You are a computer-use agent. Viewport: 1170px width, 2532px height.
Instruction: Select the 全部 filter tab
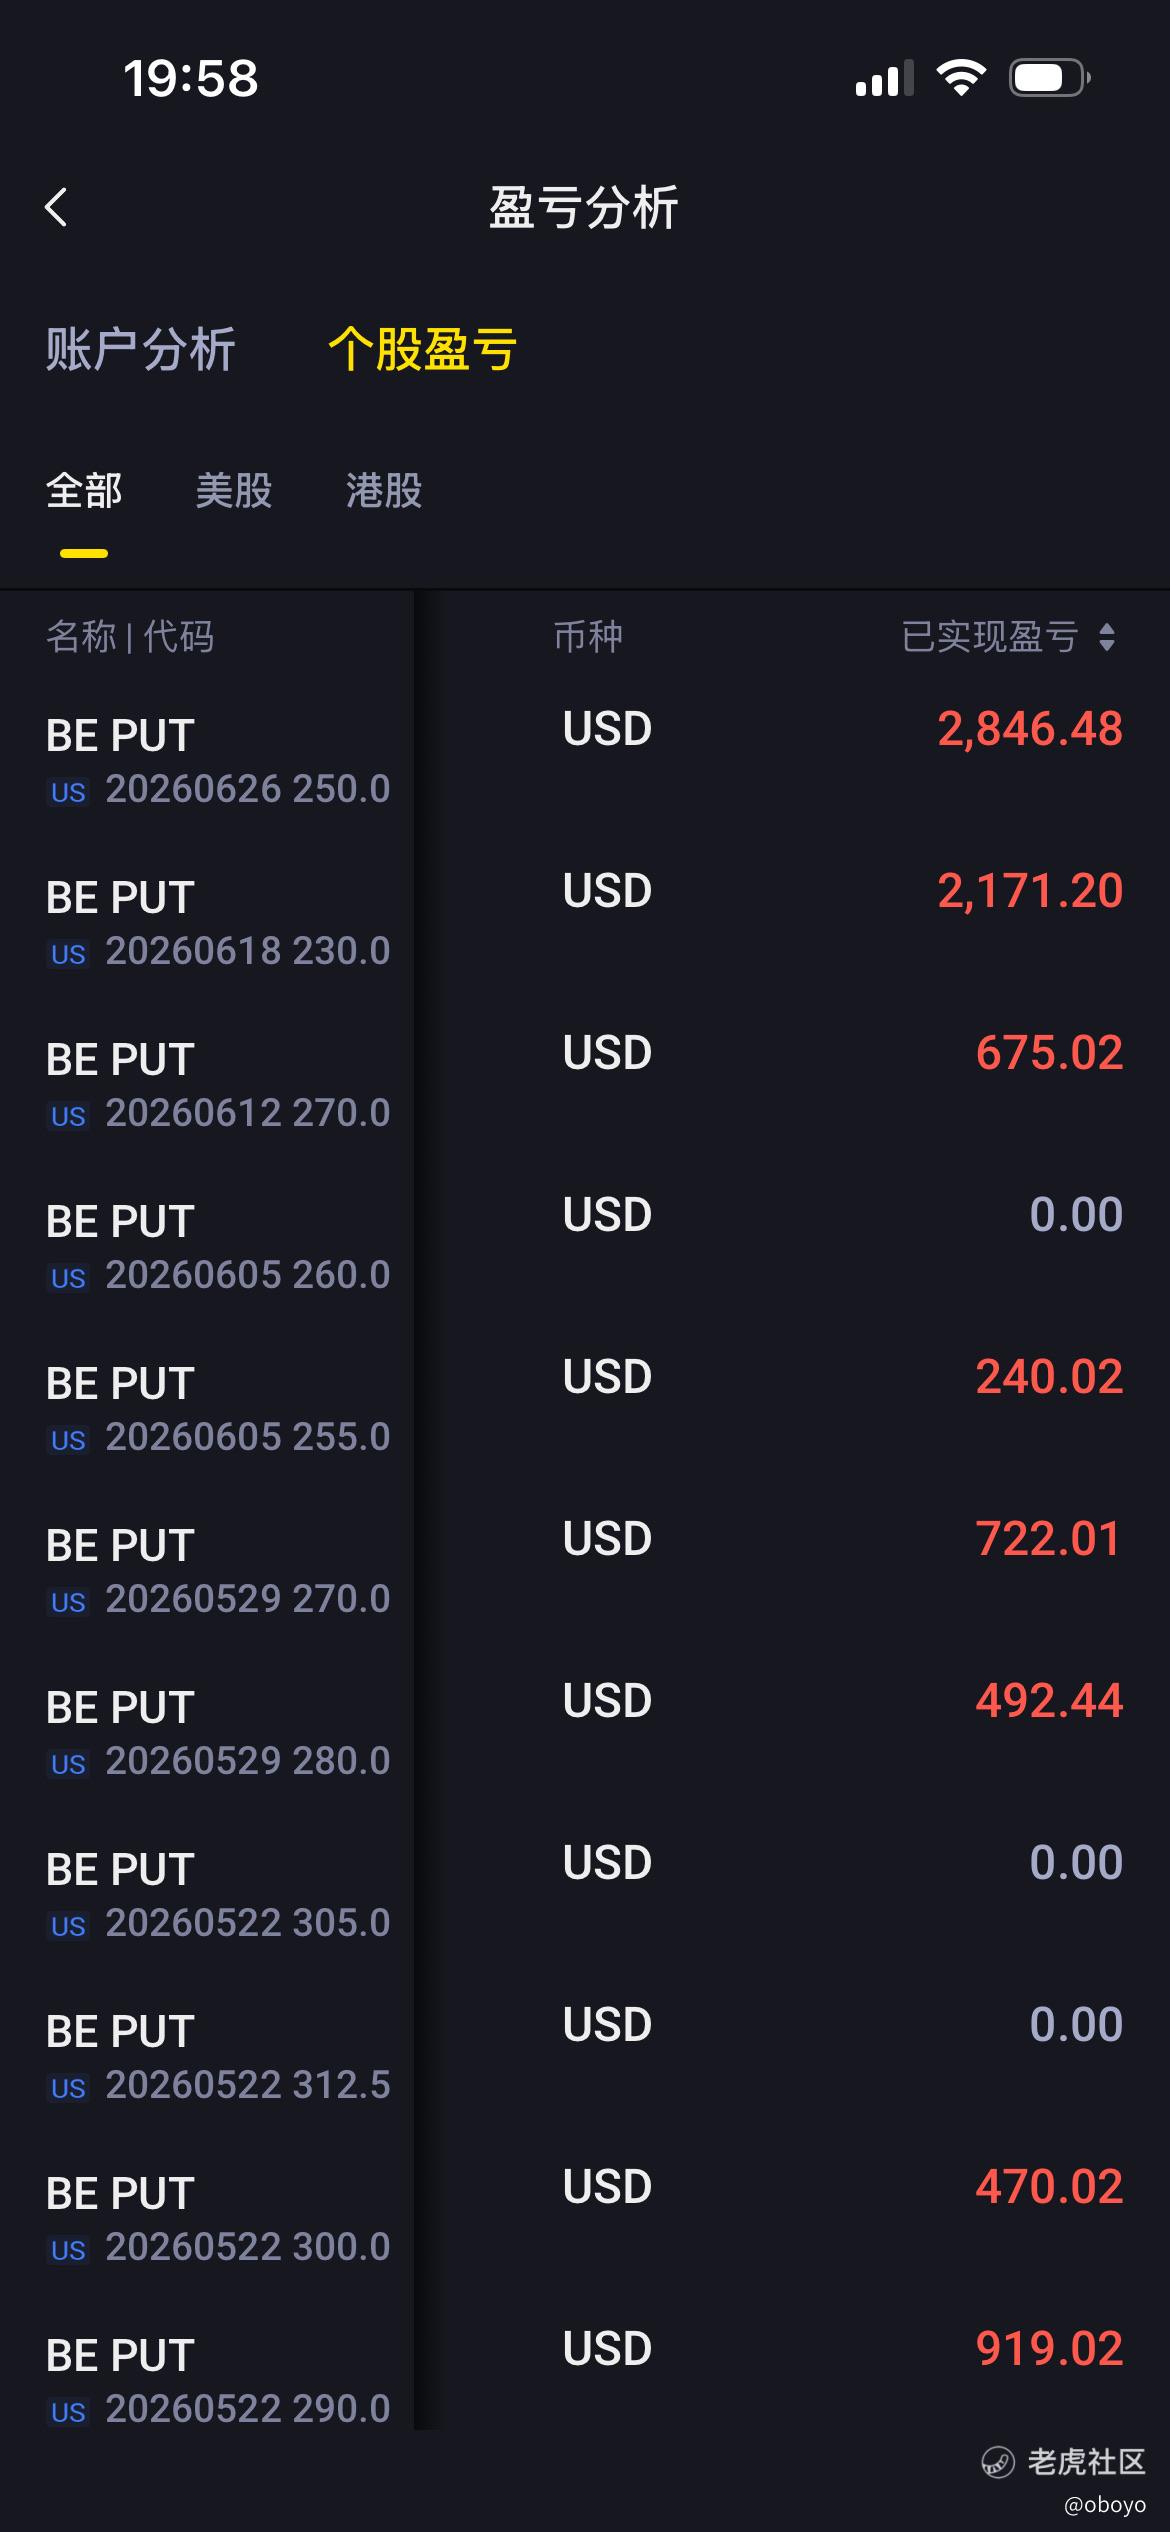pyautogui.click(x=84, y=491)
